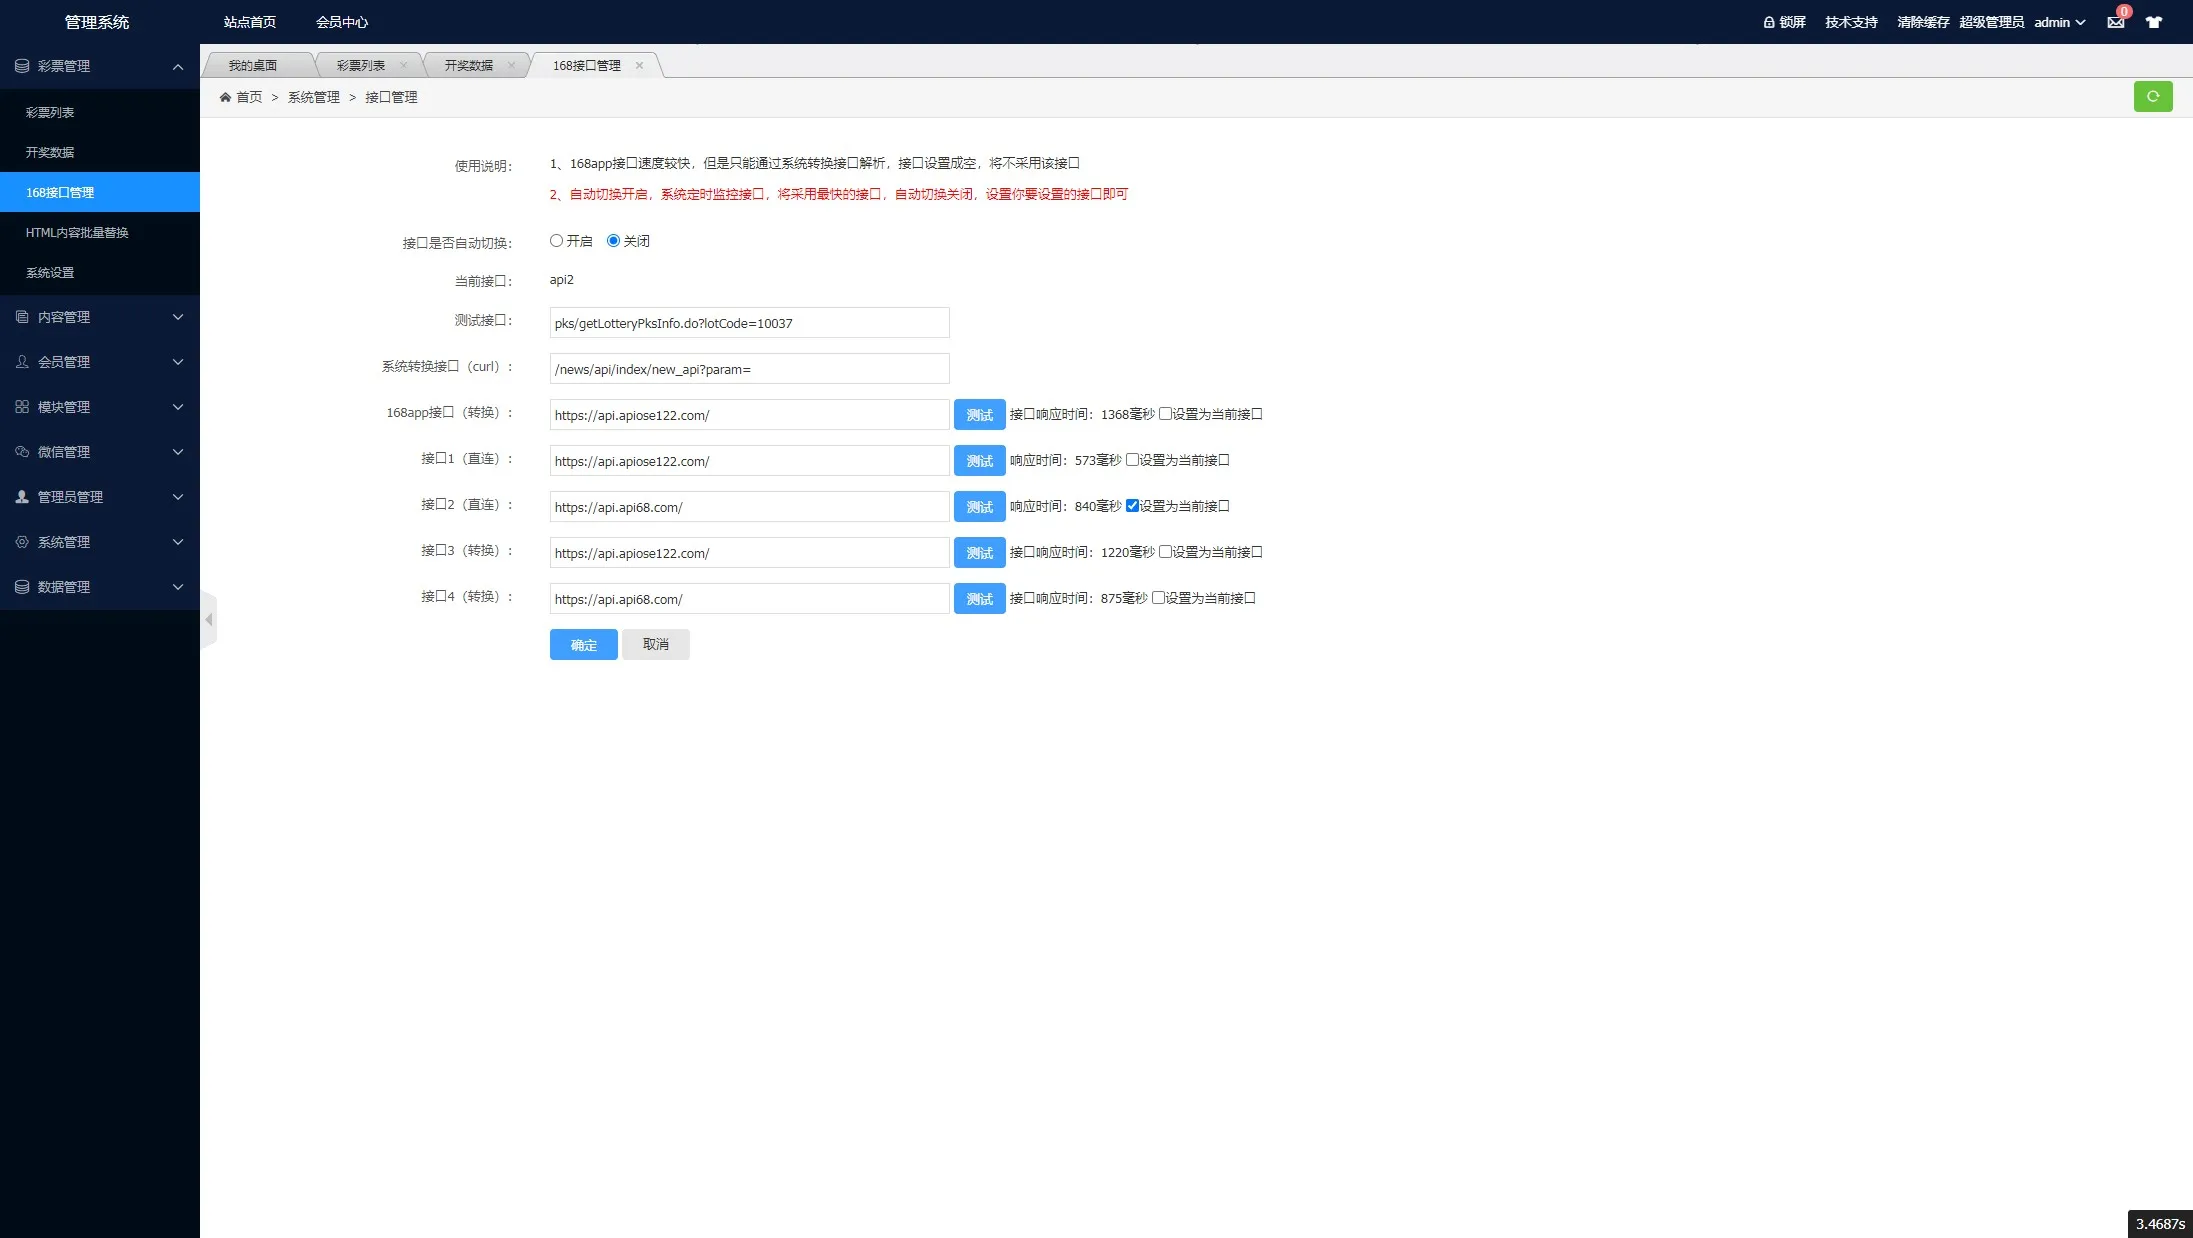The image size is (2193, 1238).
Task: Click the lock screen icon in header
Action: click(x=1768, y=22)
